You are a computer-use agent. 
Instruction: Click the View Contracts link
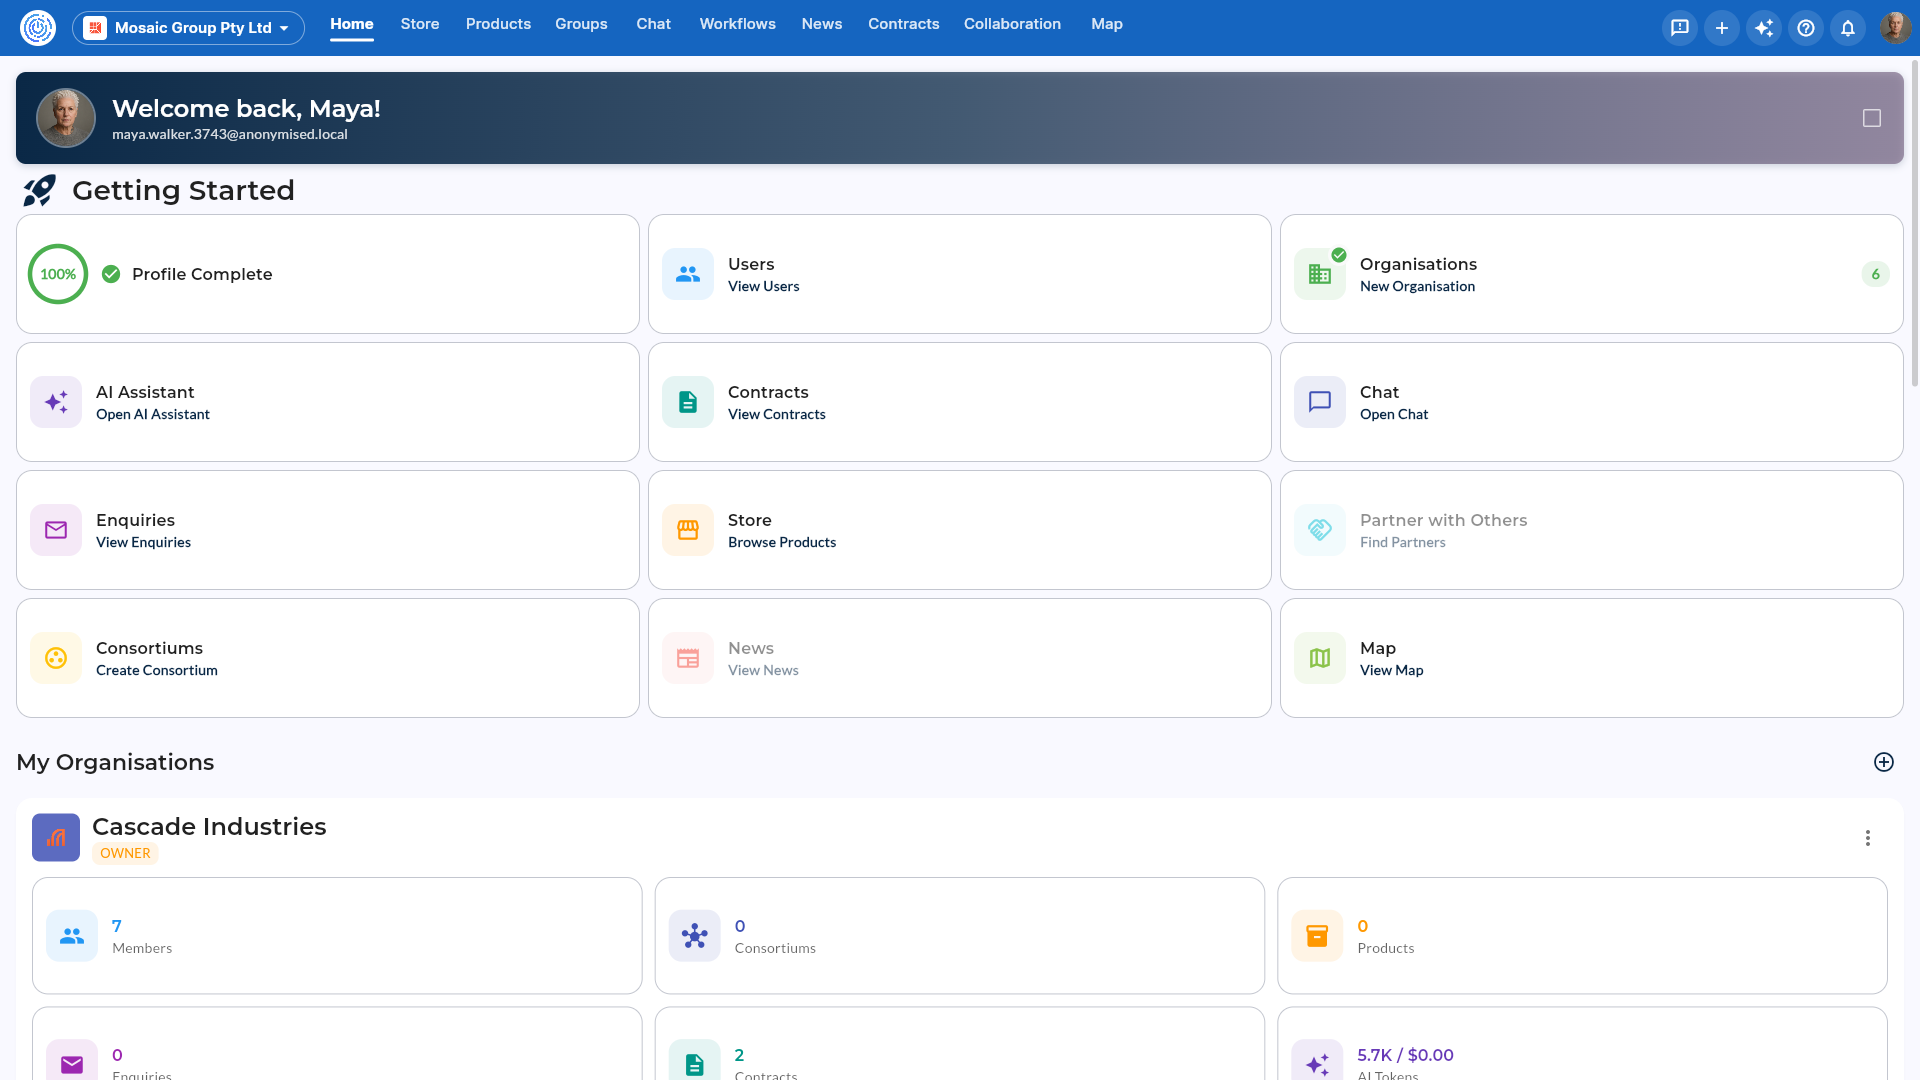pyautogui.click(x=777, y=414)
